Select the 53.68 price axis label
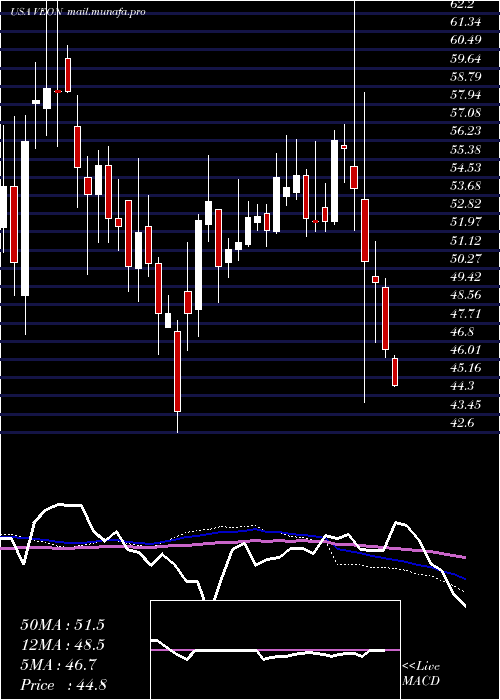Screen dimensions: 500x700 tap(466, 186)
